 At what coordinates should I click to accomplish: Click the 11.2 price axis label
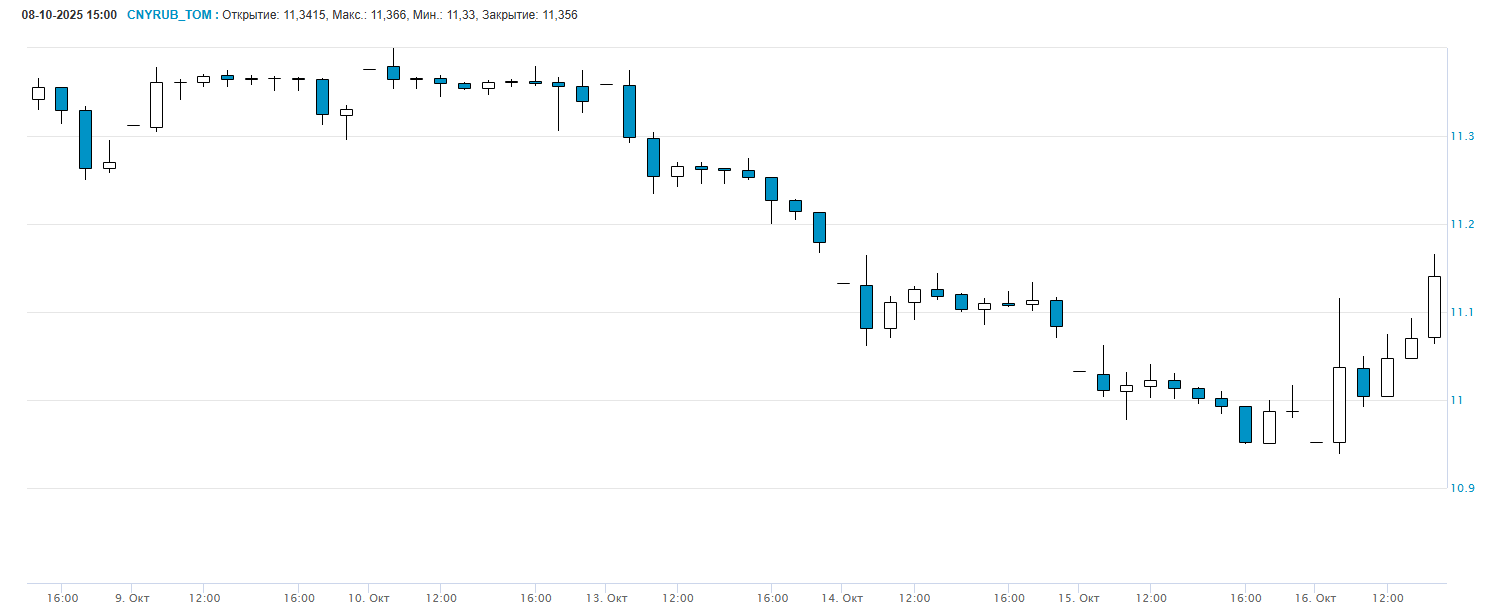pyautogui.click(x=1463, y=224)
